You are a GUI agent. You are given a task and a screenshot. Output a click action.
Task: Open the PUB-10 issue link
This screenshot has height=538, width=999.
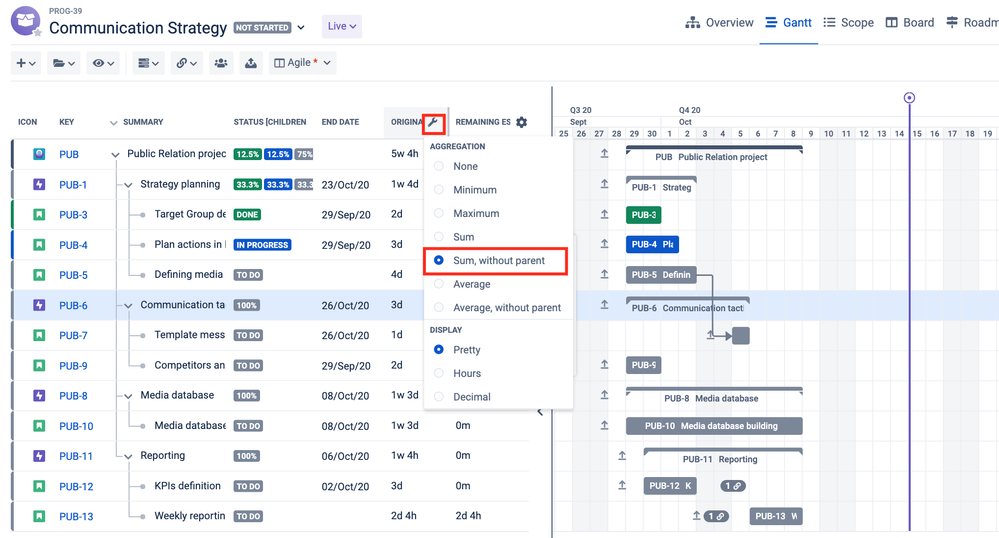click(76, 426)
